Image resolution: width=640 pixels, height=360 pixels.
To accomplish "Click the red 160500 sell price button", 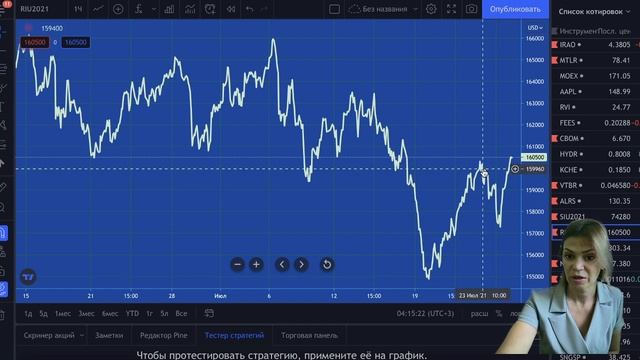I will coord(35,42).
